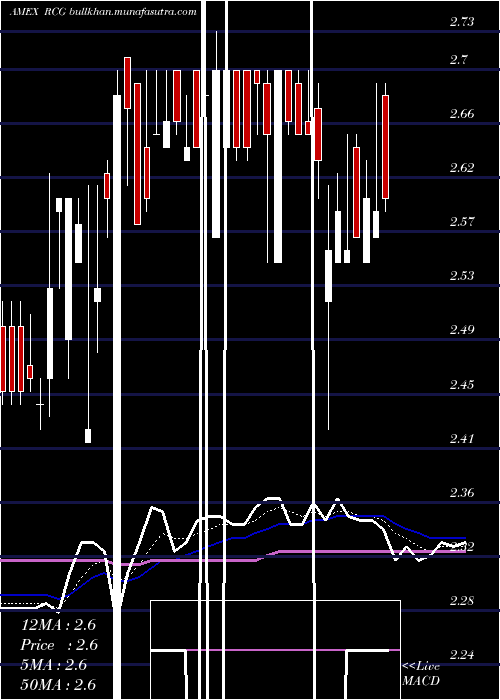Click the Price : 2.6 legend entry

point(59,645)
